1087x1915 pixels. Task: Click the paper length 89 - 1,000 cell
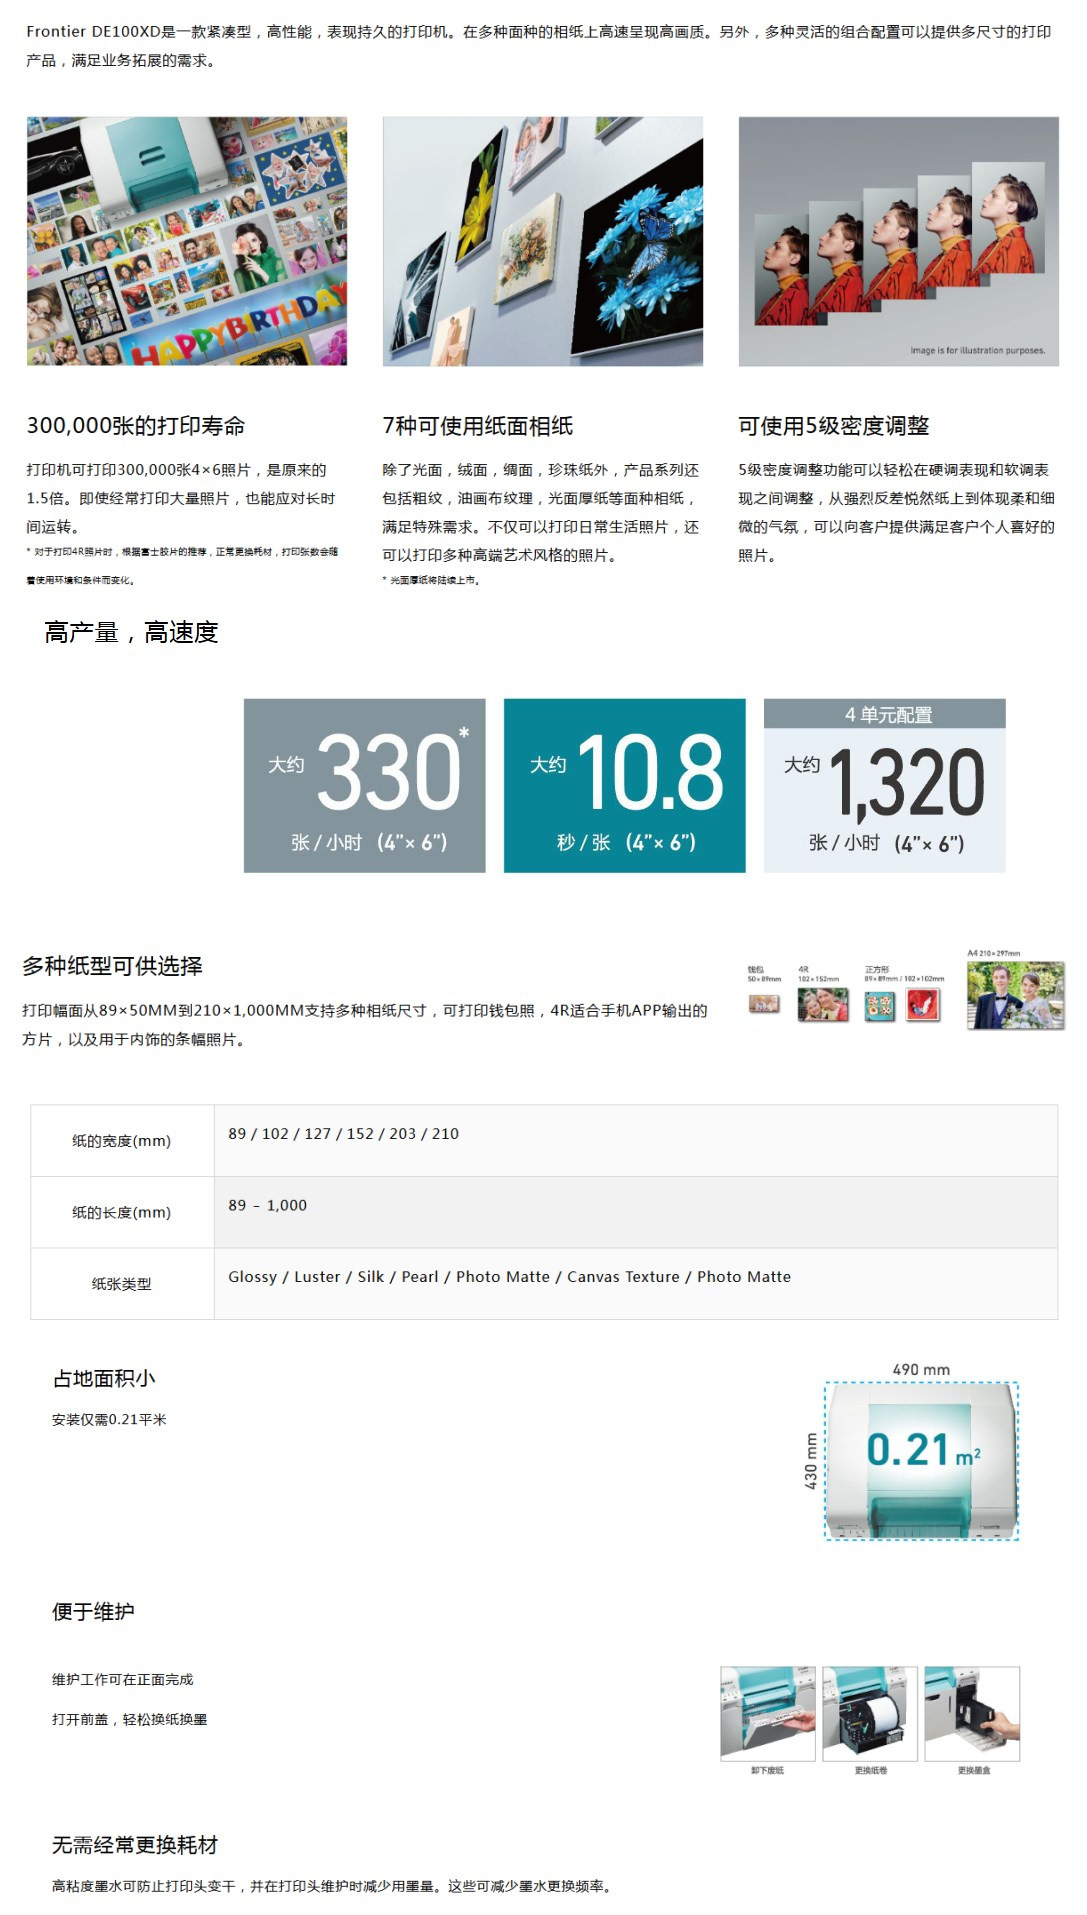pos(635,1211)
